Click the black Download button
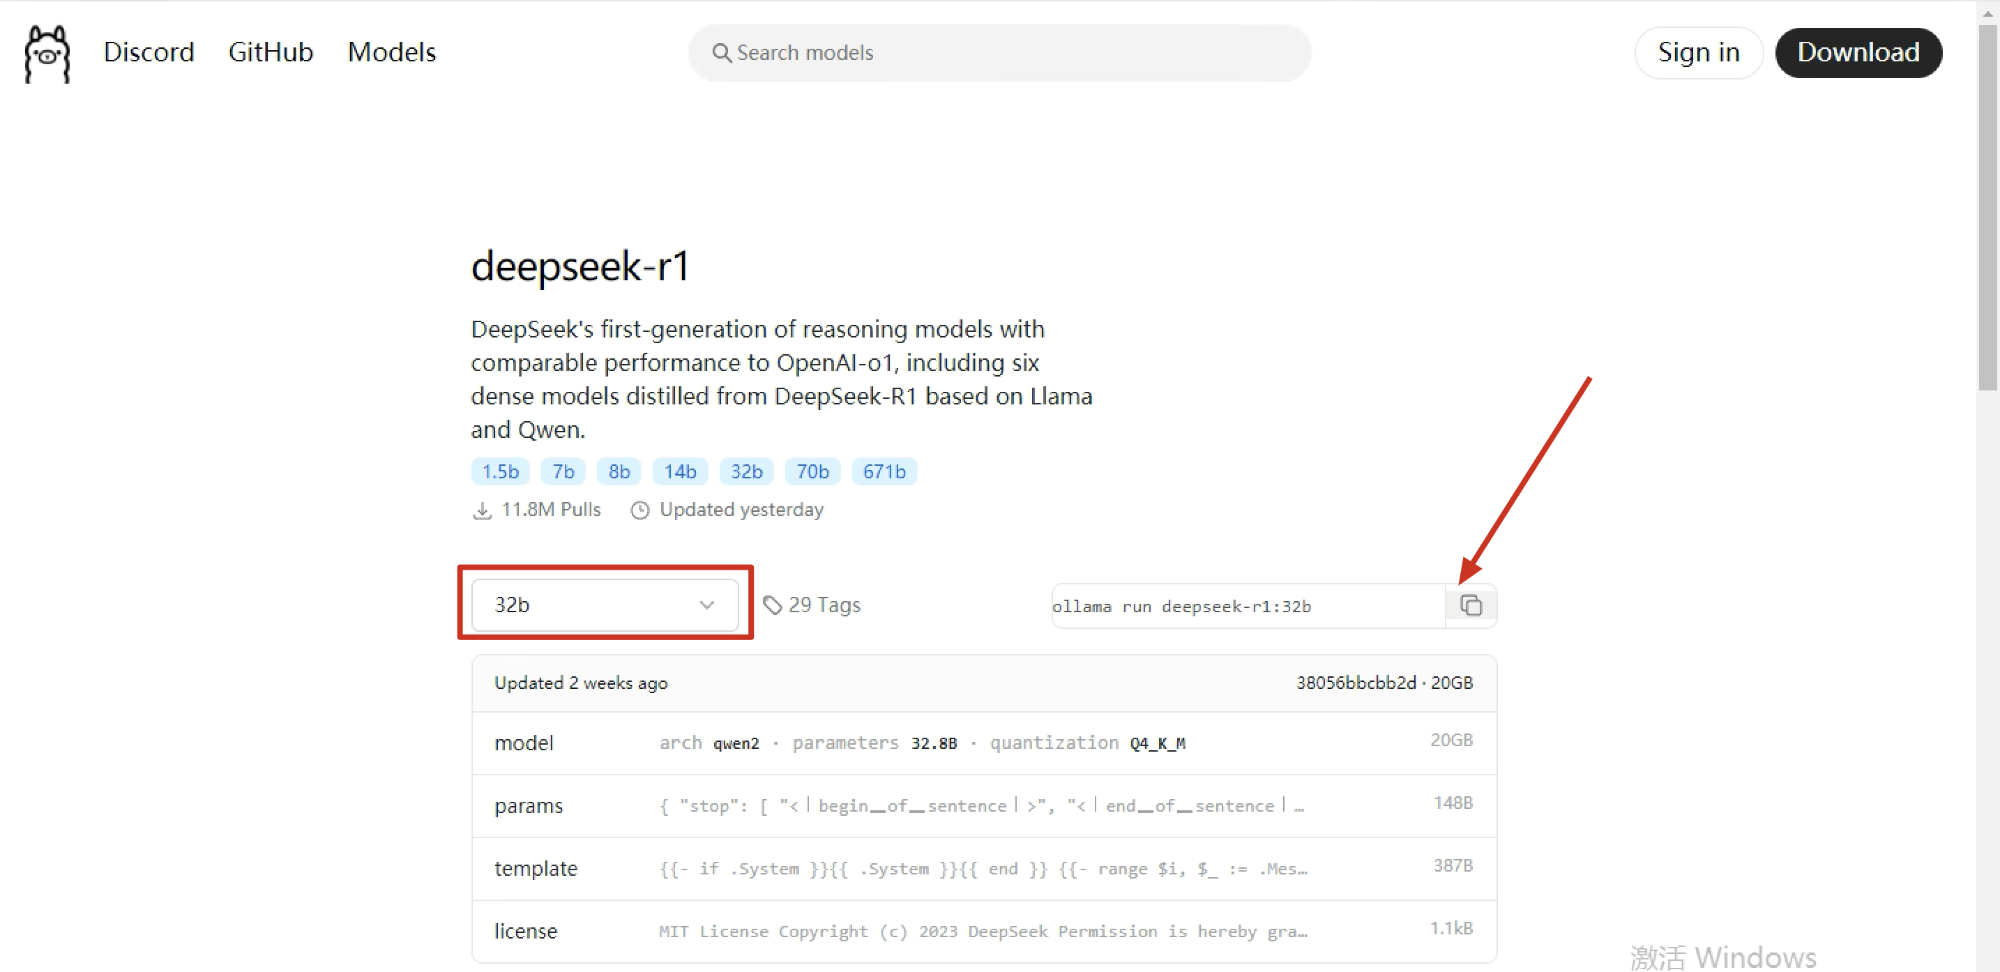 1858,53
